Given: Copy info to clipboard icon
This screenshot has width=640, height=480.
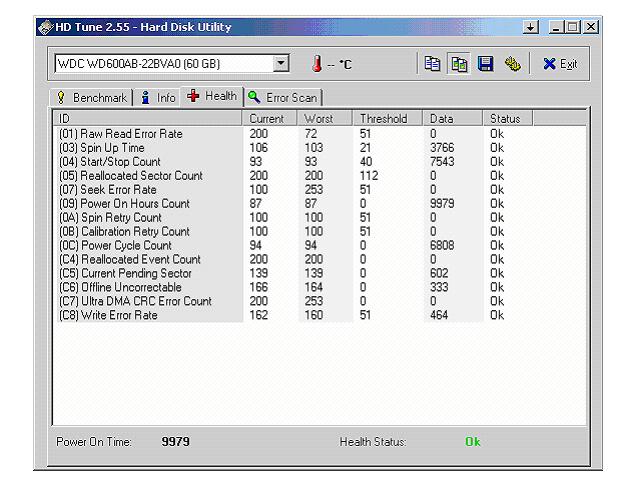Looking at the screenshot, I should tap(432, 64).
